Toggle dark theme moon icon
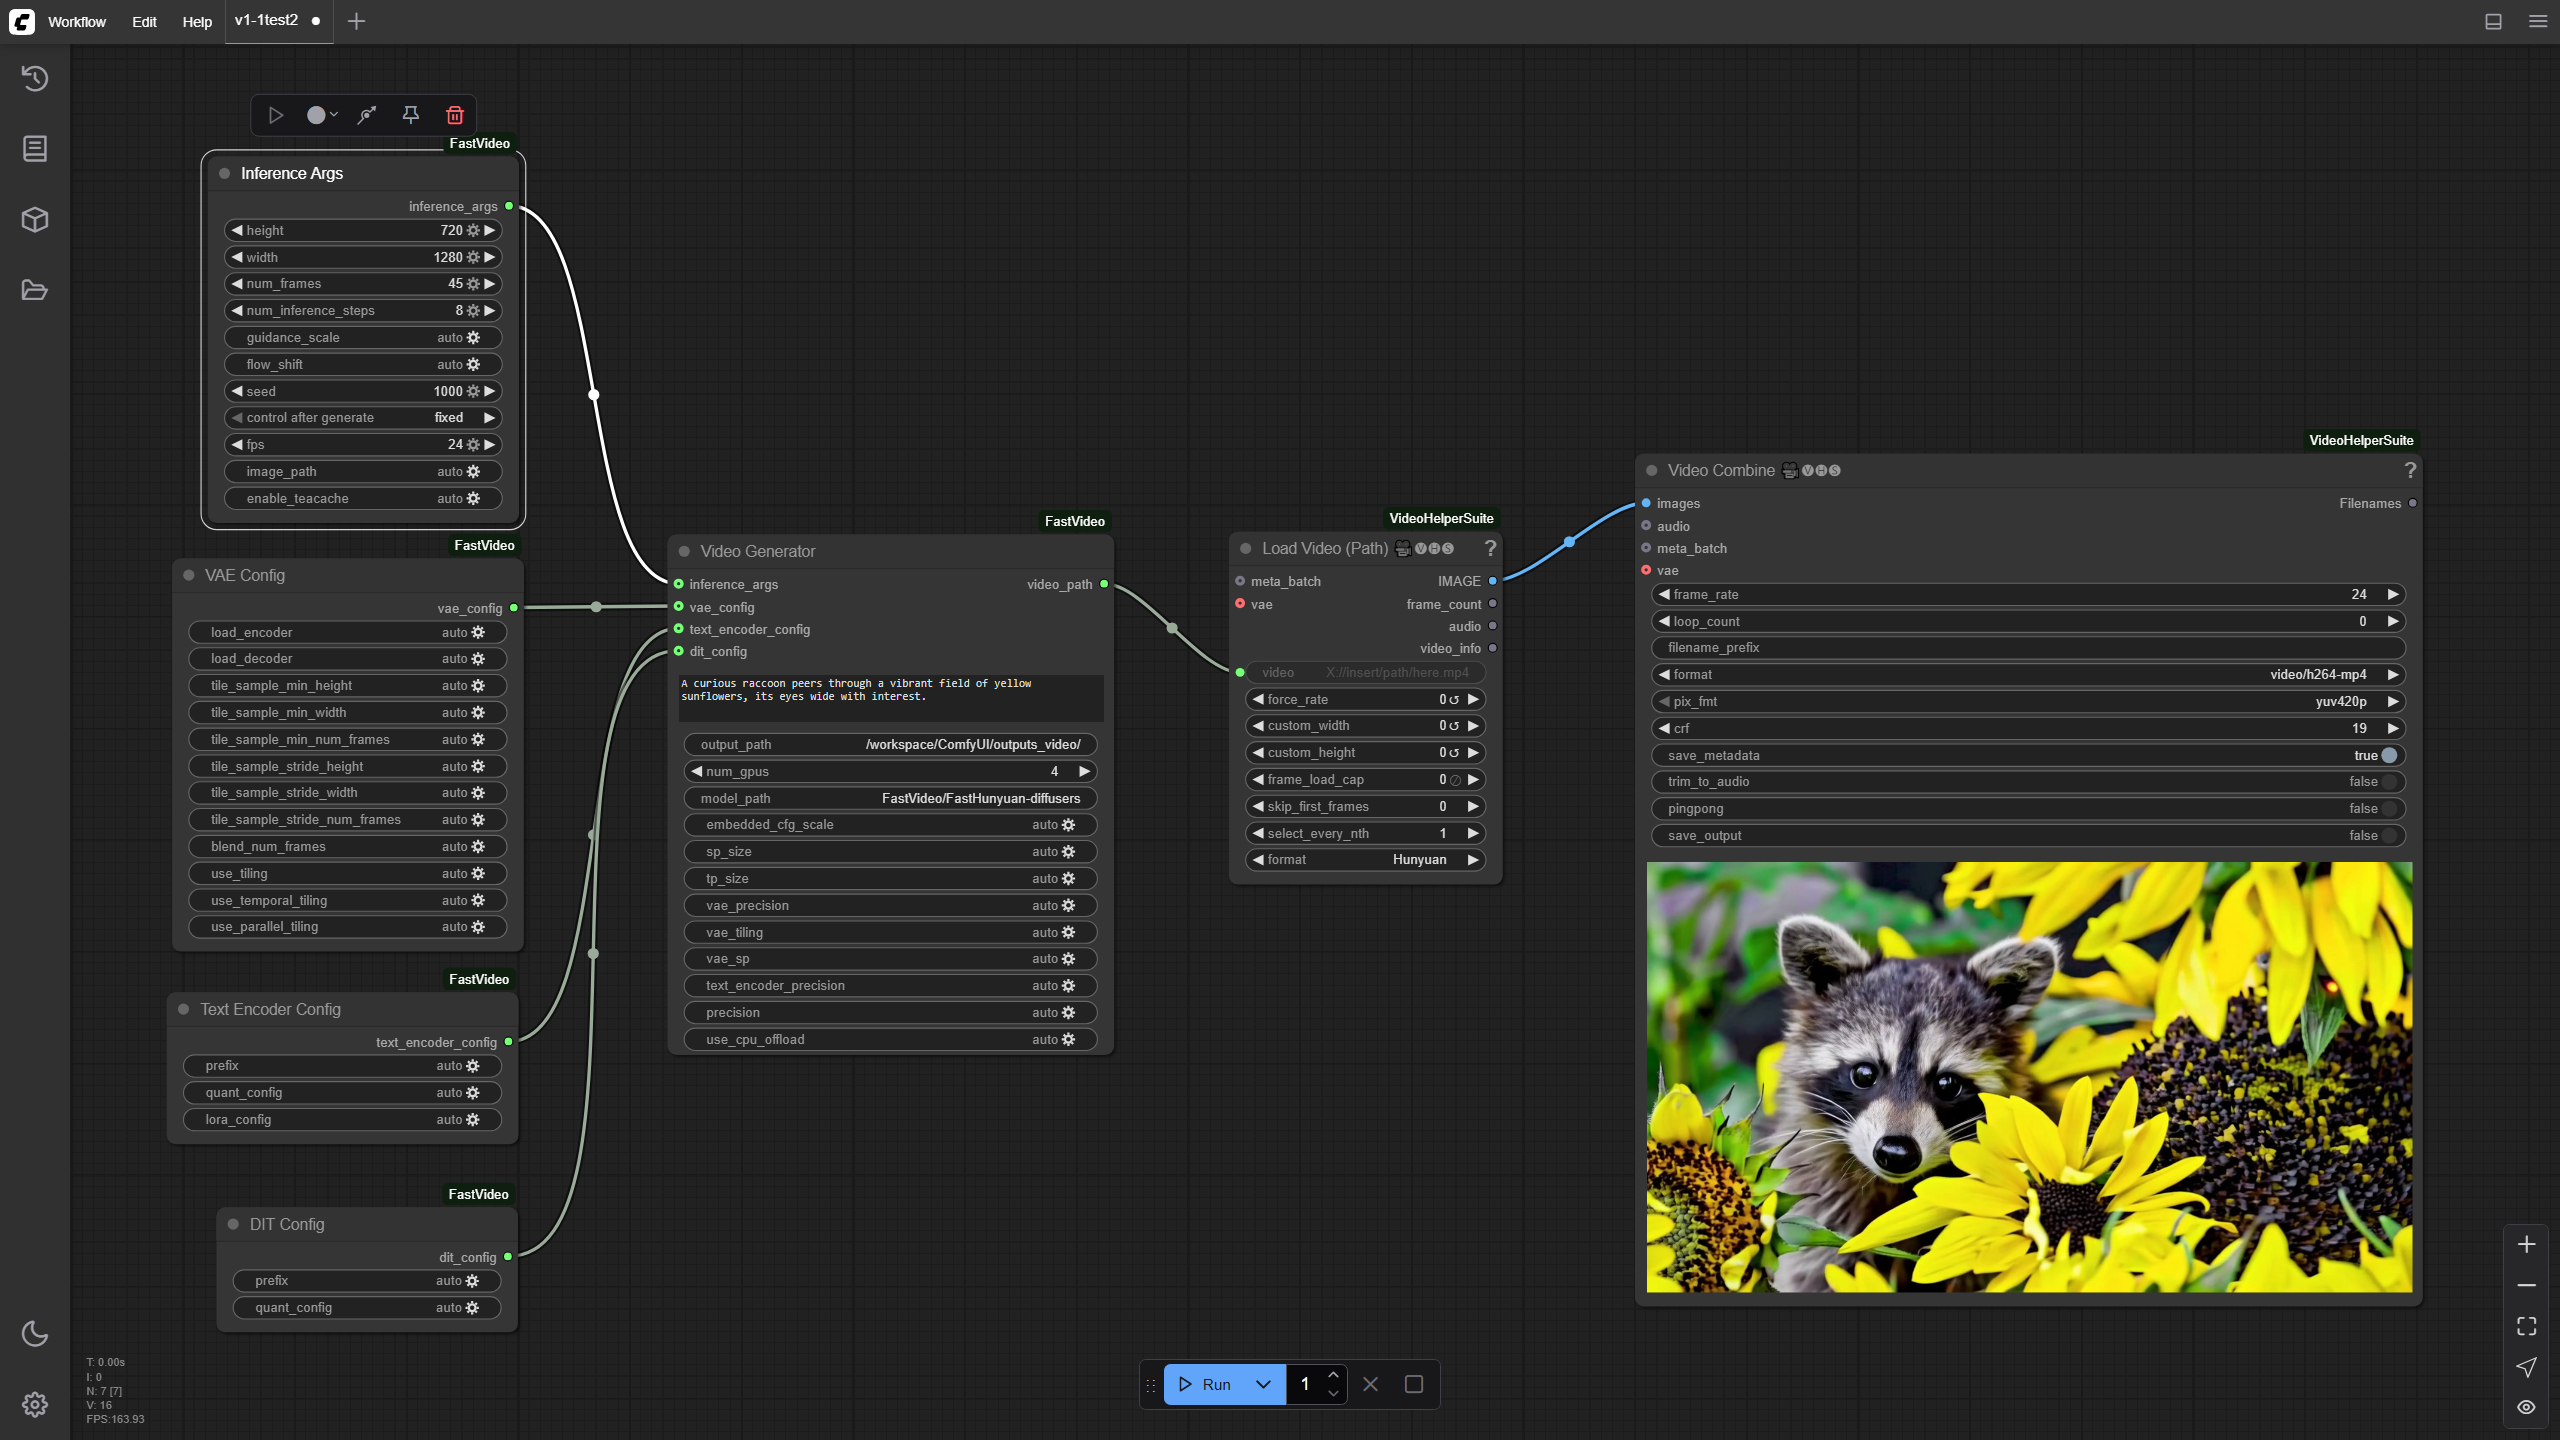 (x=35, y=1333)
